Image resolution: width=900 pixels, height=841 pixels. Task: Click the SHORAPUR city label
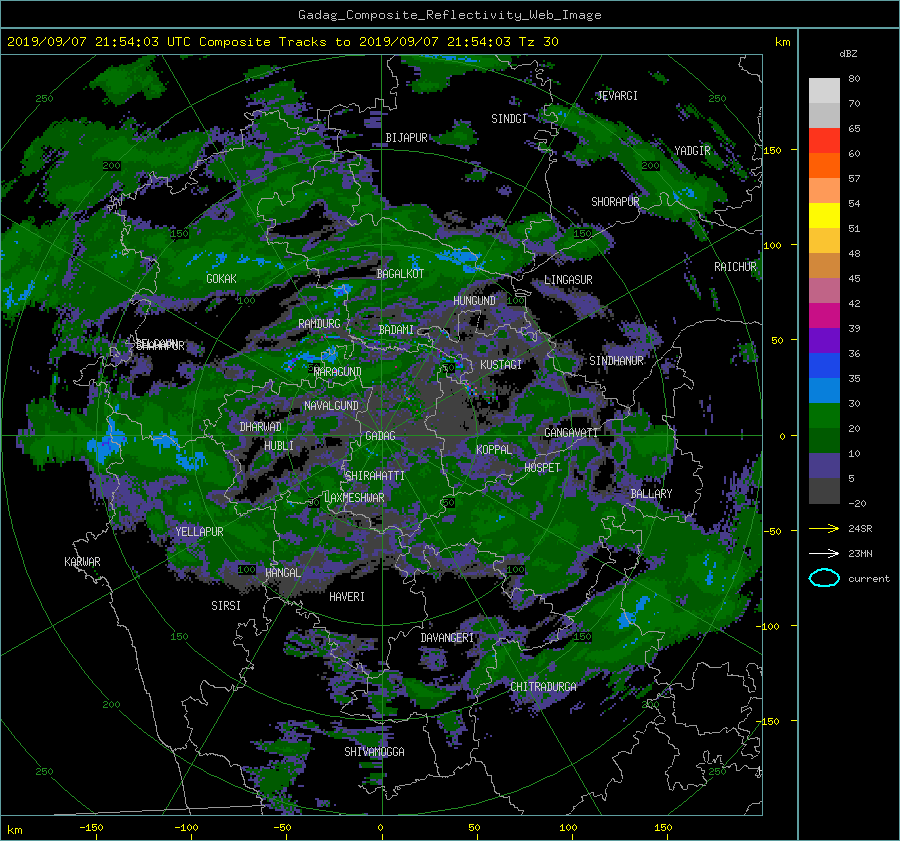coord(615,202)
